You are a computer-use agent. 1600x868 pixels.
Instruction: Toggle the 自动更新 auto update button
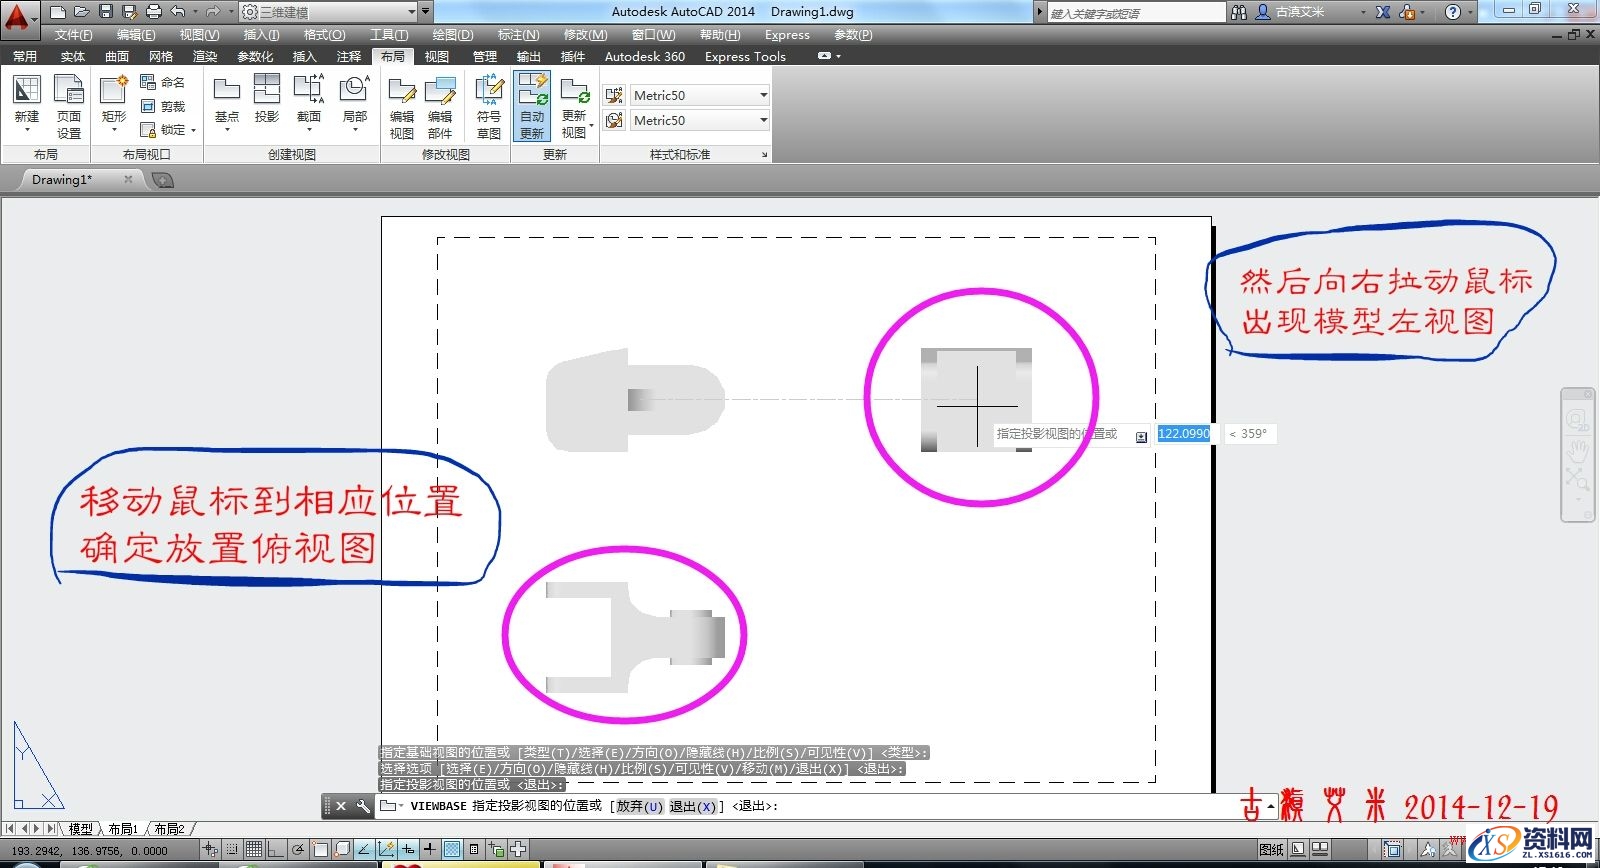tap(532, 106)
